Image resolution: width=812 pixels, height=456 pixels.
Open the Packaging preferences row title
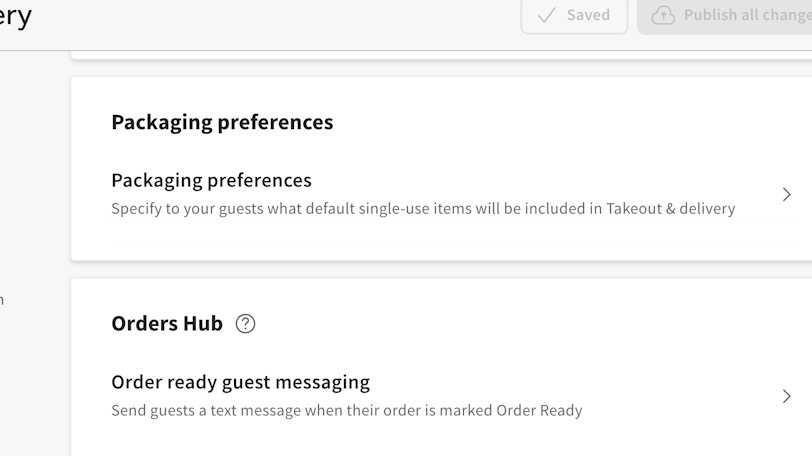pos(211,180)
